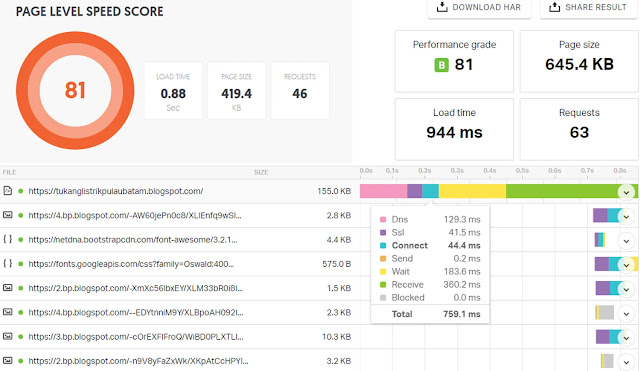640x371 pixels.
Task: Click the image type icon of the cOrEXFIFroQ row
Action: pos(7,336)
